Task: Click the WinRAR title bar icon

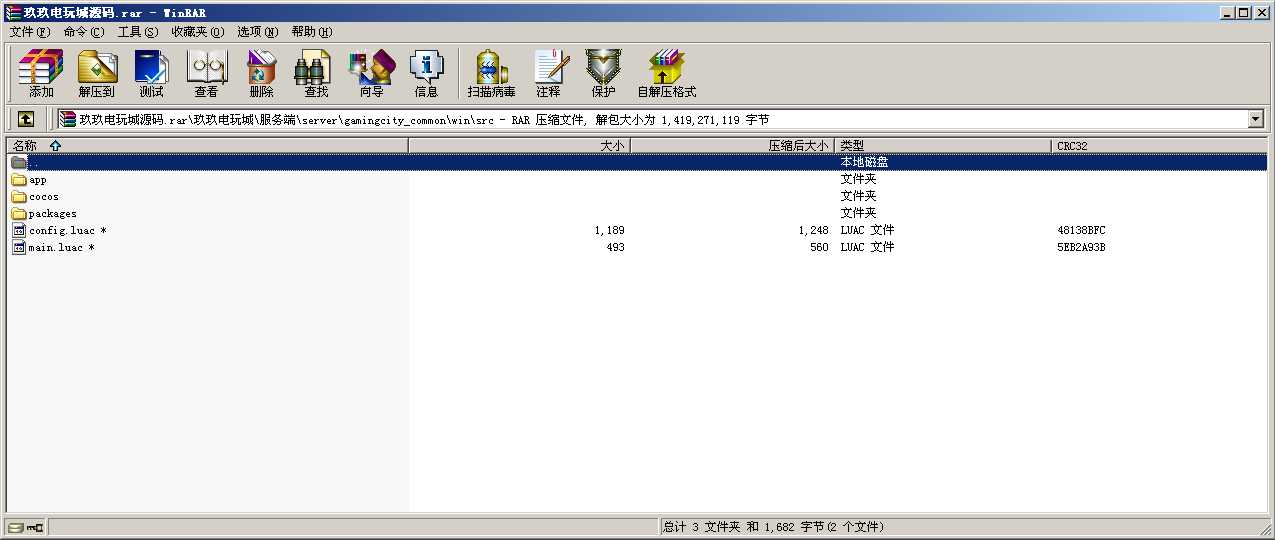Action: click(x=13, y=13)
